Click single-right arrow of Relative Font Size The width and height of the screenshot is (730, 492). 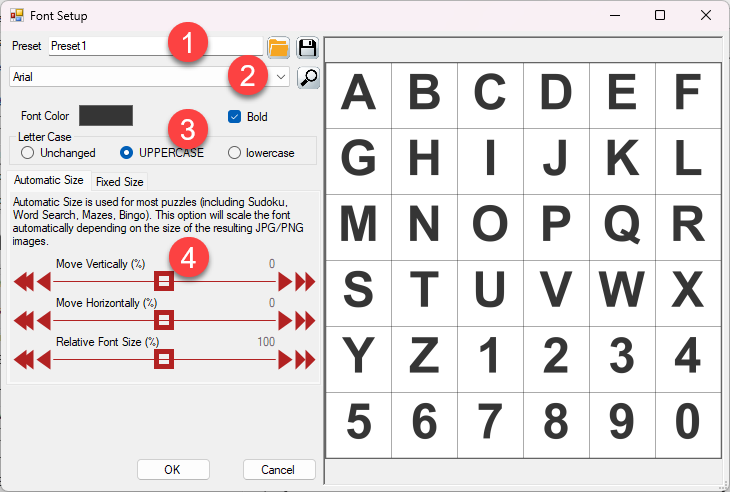click(285, 360)
